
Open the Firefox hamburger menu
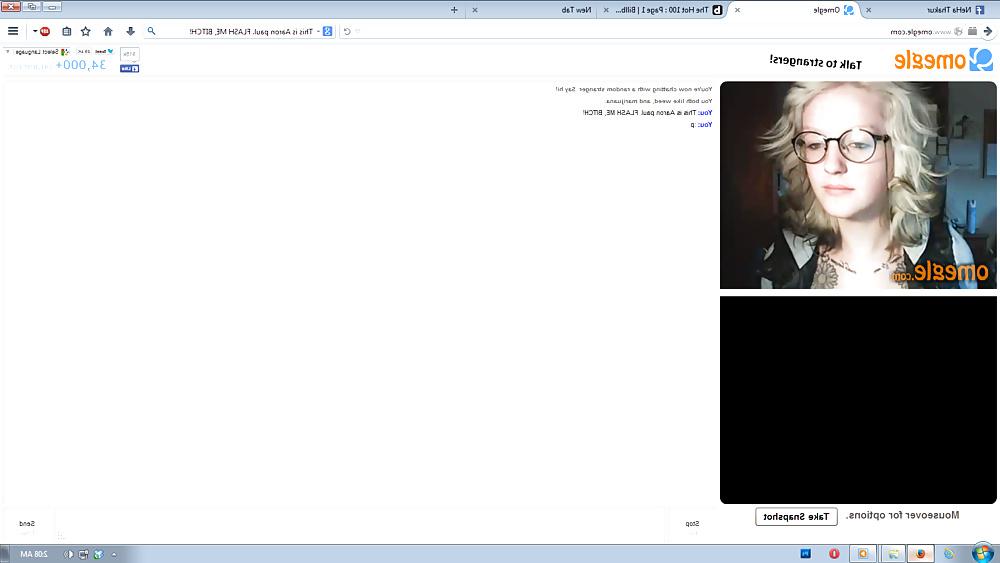pyautogui.click(x=13, y=31)
